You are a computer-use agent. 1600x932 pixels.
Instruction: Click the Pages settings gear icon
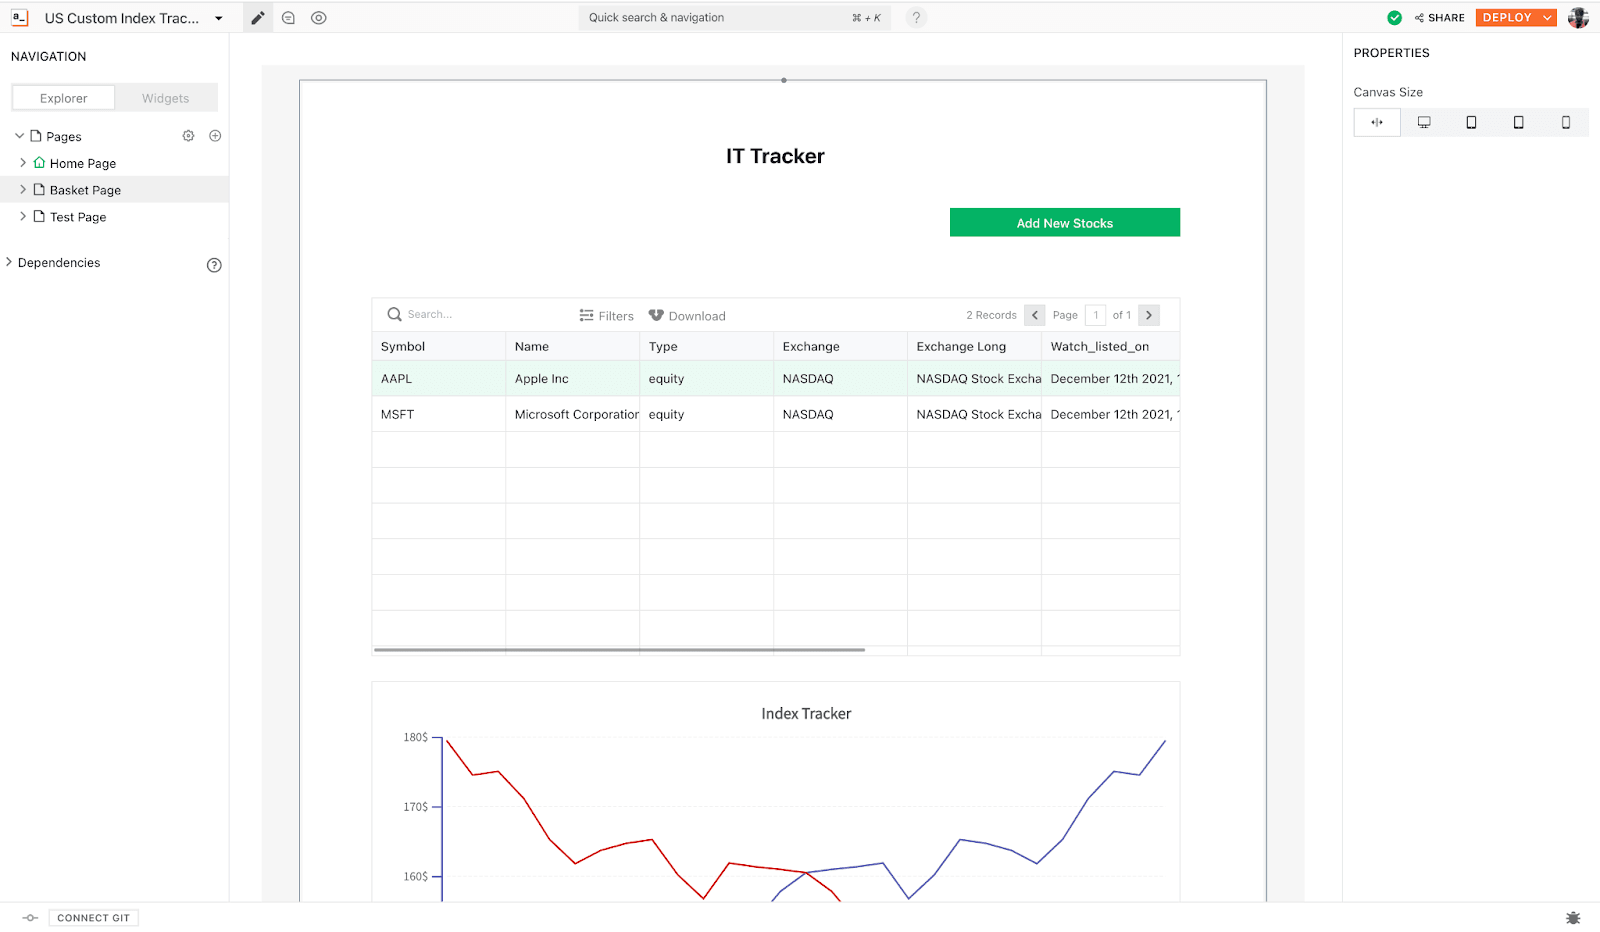pyautogui.click(x=188, y=136)
